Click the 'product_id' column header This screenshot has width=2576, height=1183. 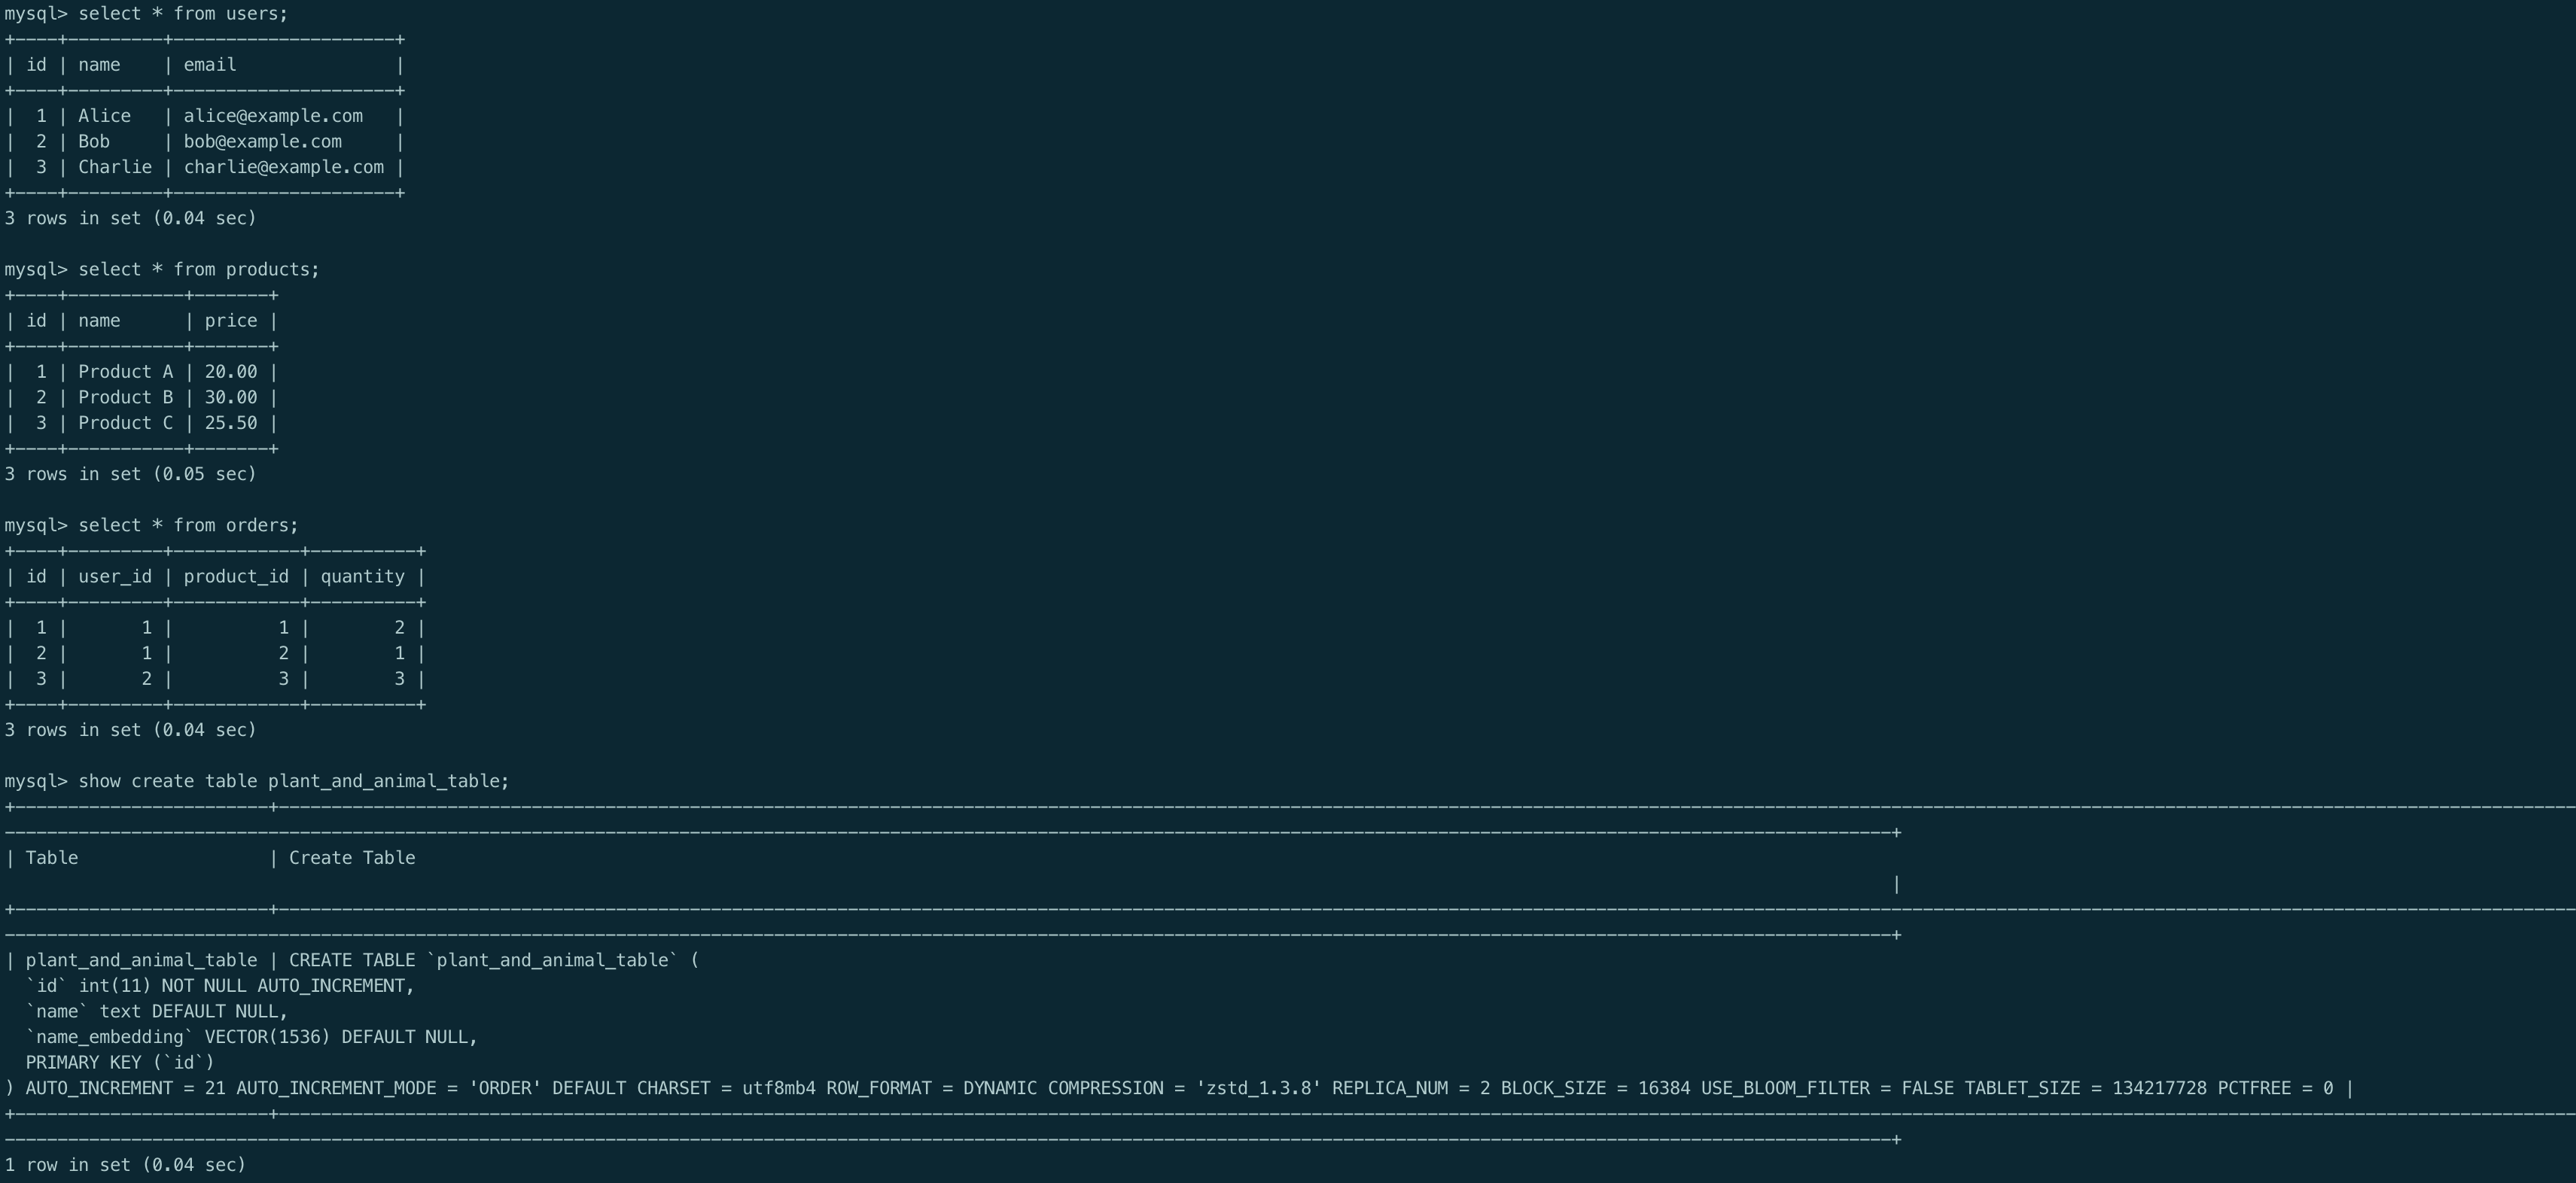(236, 577)
